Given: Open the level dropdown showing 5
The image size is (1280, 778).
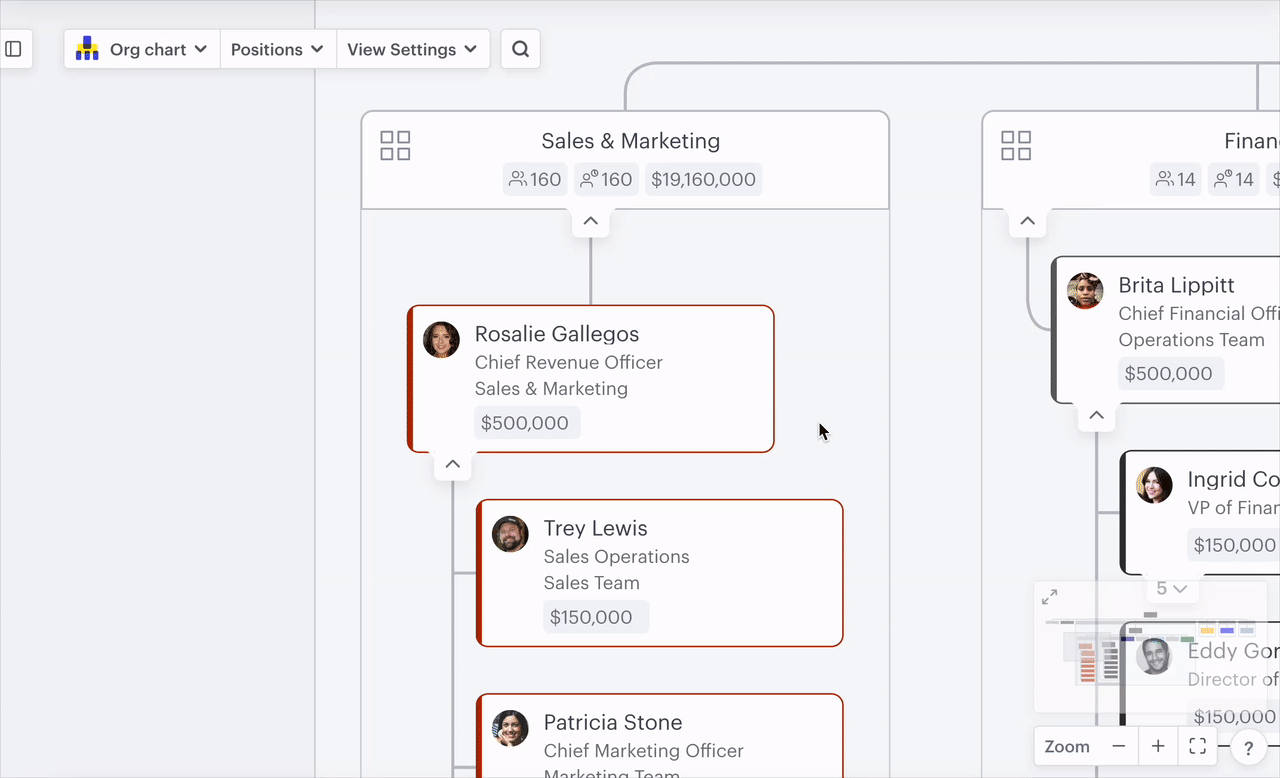Looking at the screenshot, I should (x=1172, y=589).
